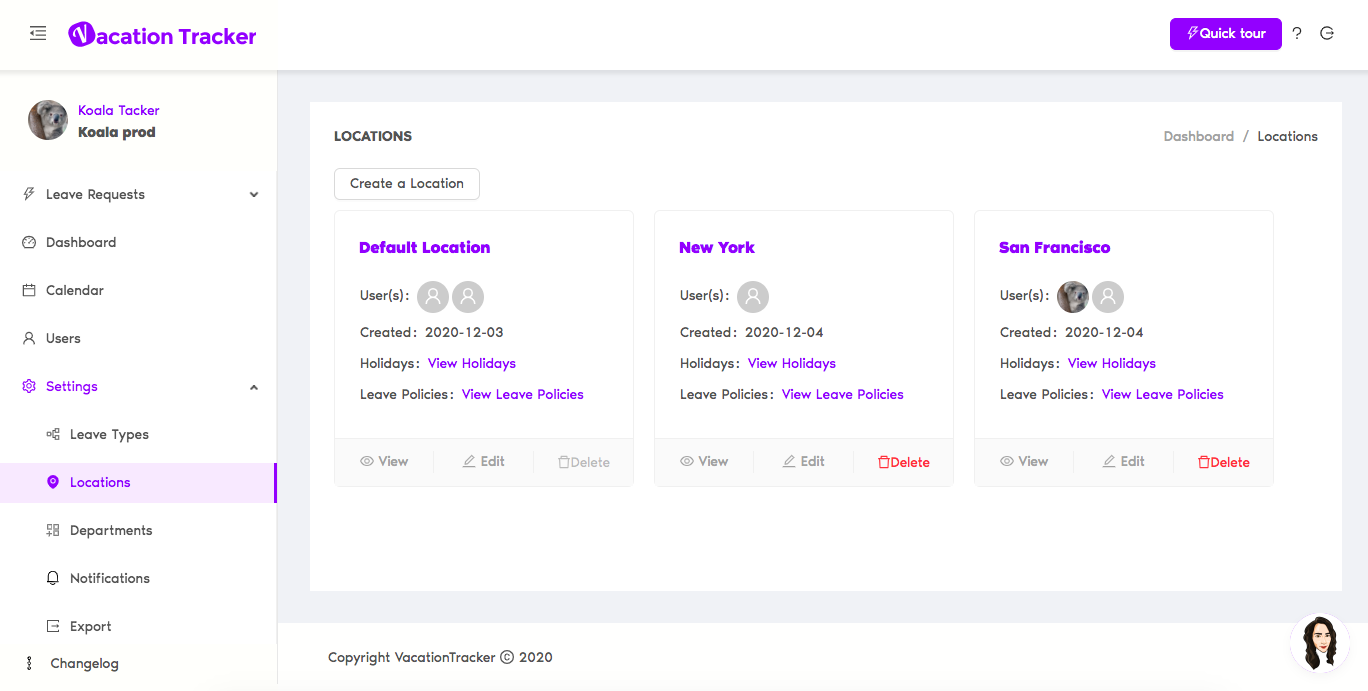This screenshot has width=1368, height=691.
Task: Open the Koala Tacker profile name link
Action: point(119,110)
